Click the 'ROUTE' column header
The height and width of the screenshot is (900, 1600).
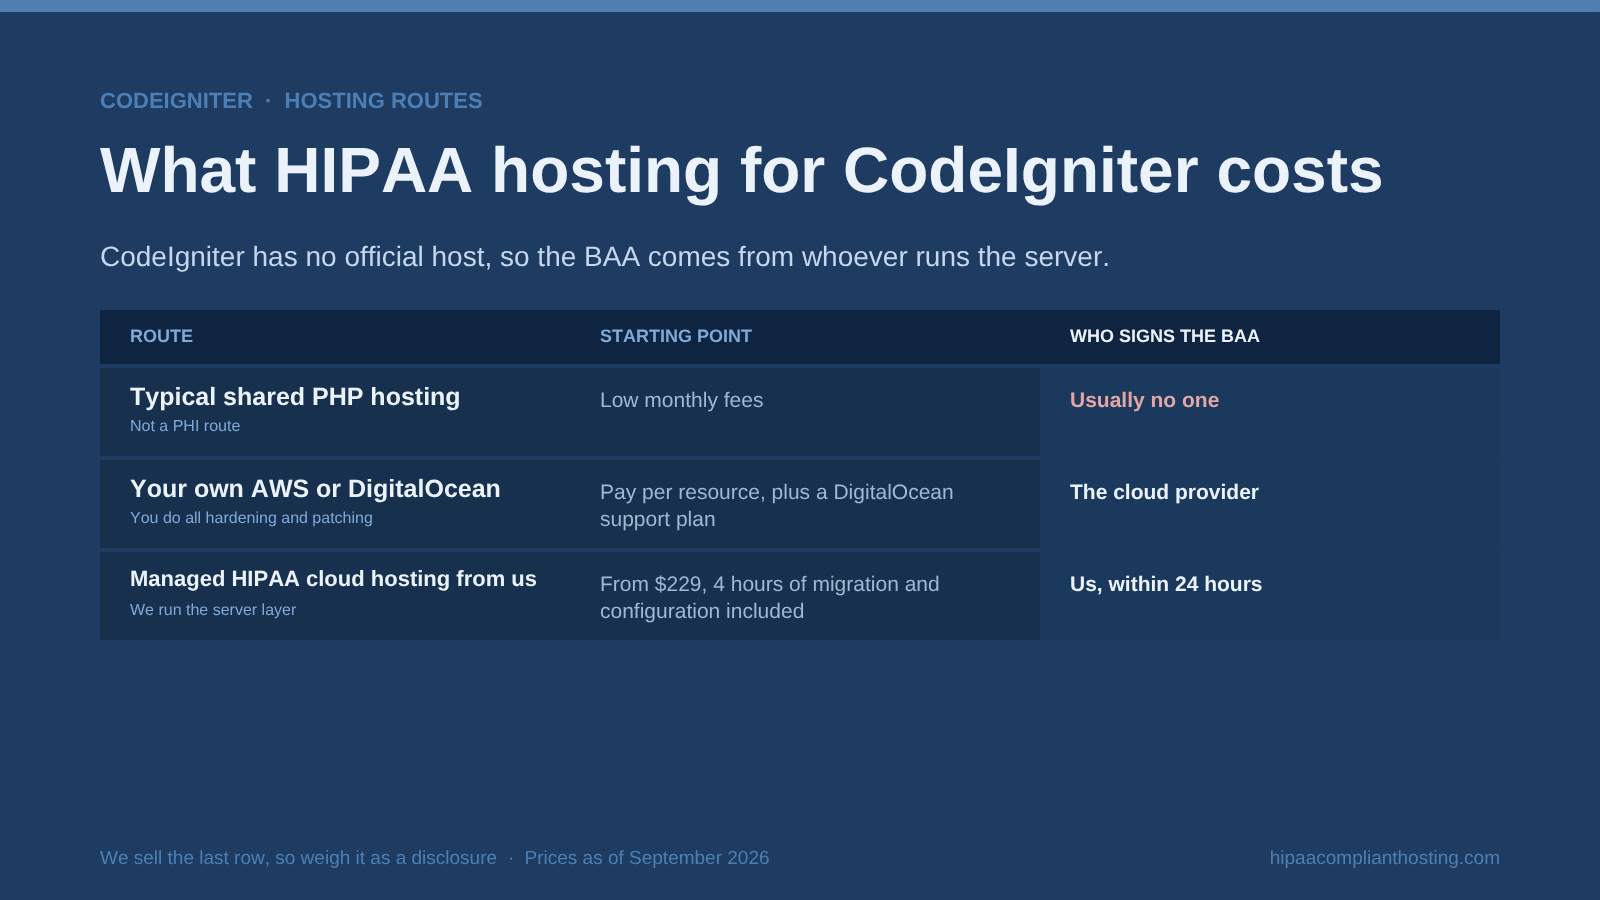point(161,336)
